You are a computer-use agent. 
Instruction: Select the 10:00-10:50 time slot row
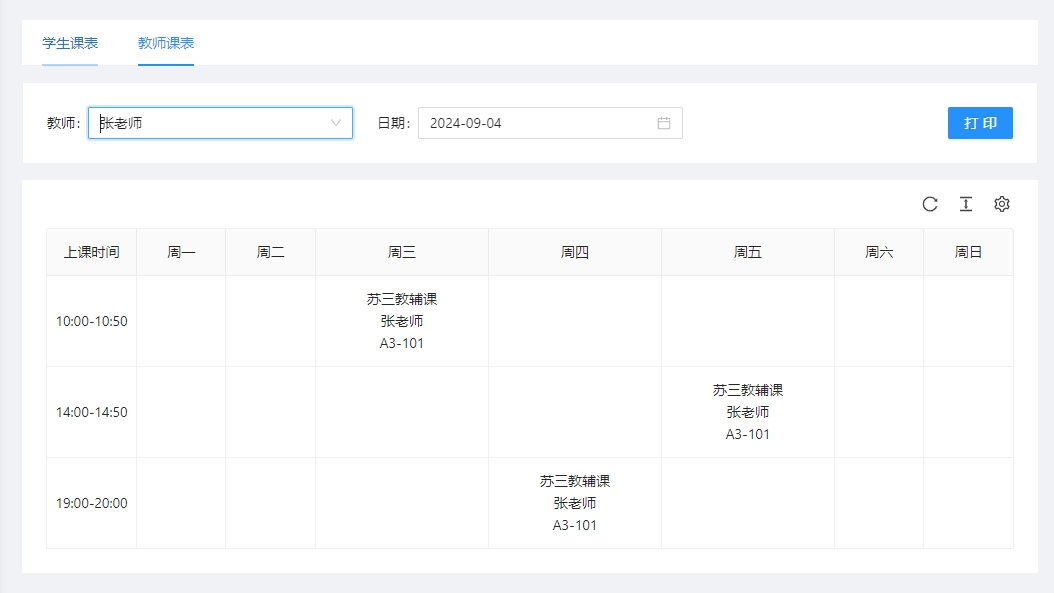(92, 321)
